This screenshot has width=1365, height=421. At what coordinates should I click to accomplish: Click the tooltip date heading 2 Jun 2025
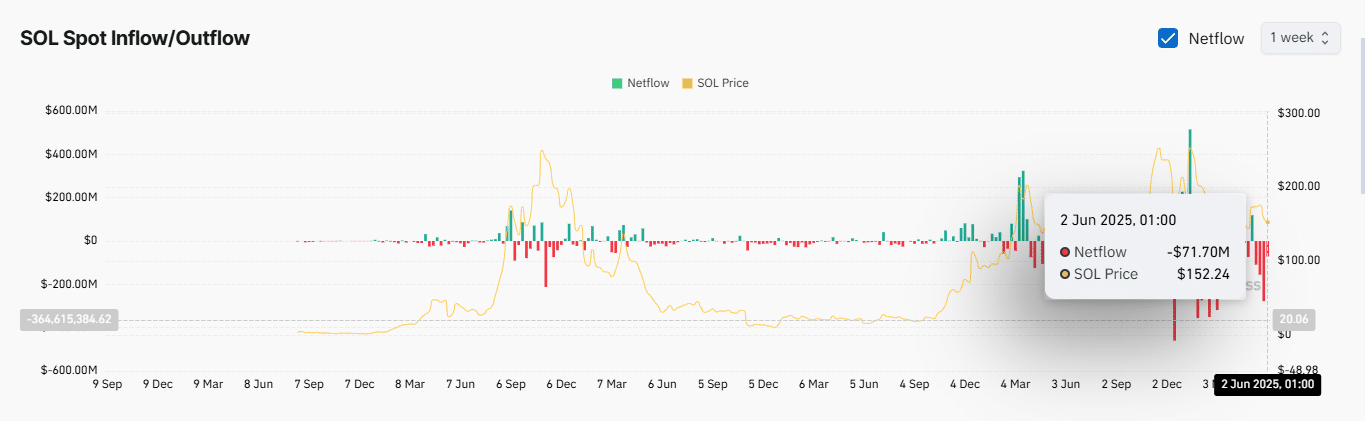pyautogui.click(x=1118, y=220)
